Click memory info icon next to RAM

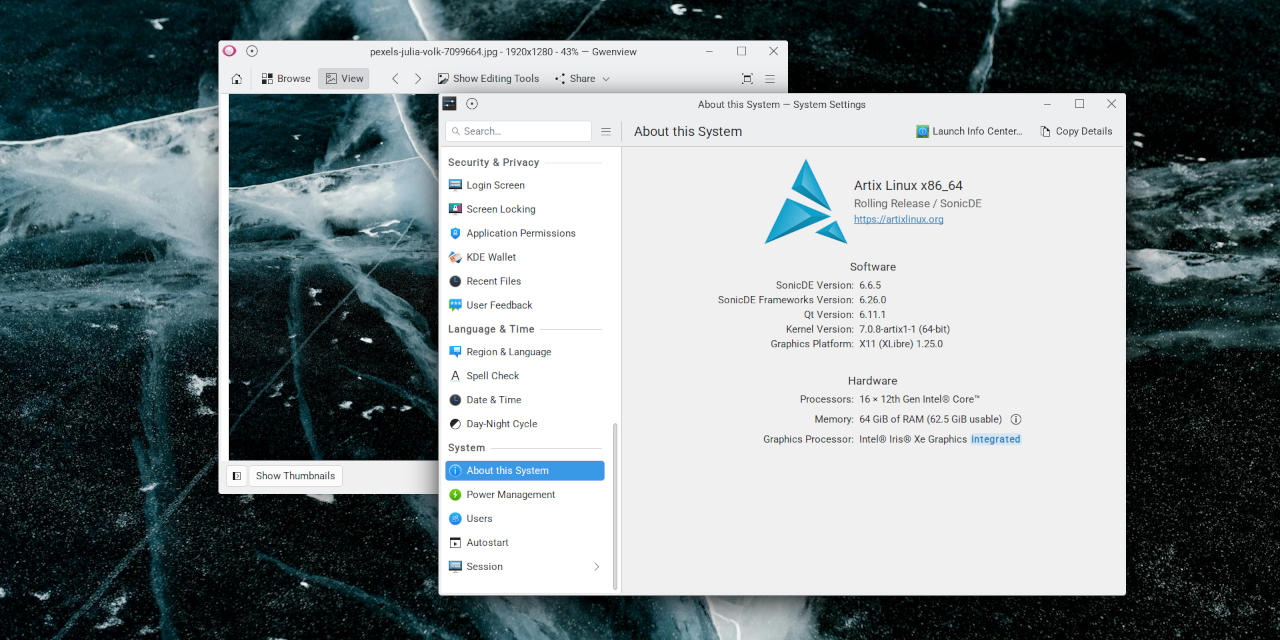point(1016,420)
